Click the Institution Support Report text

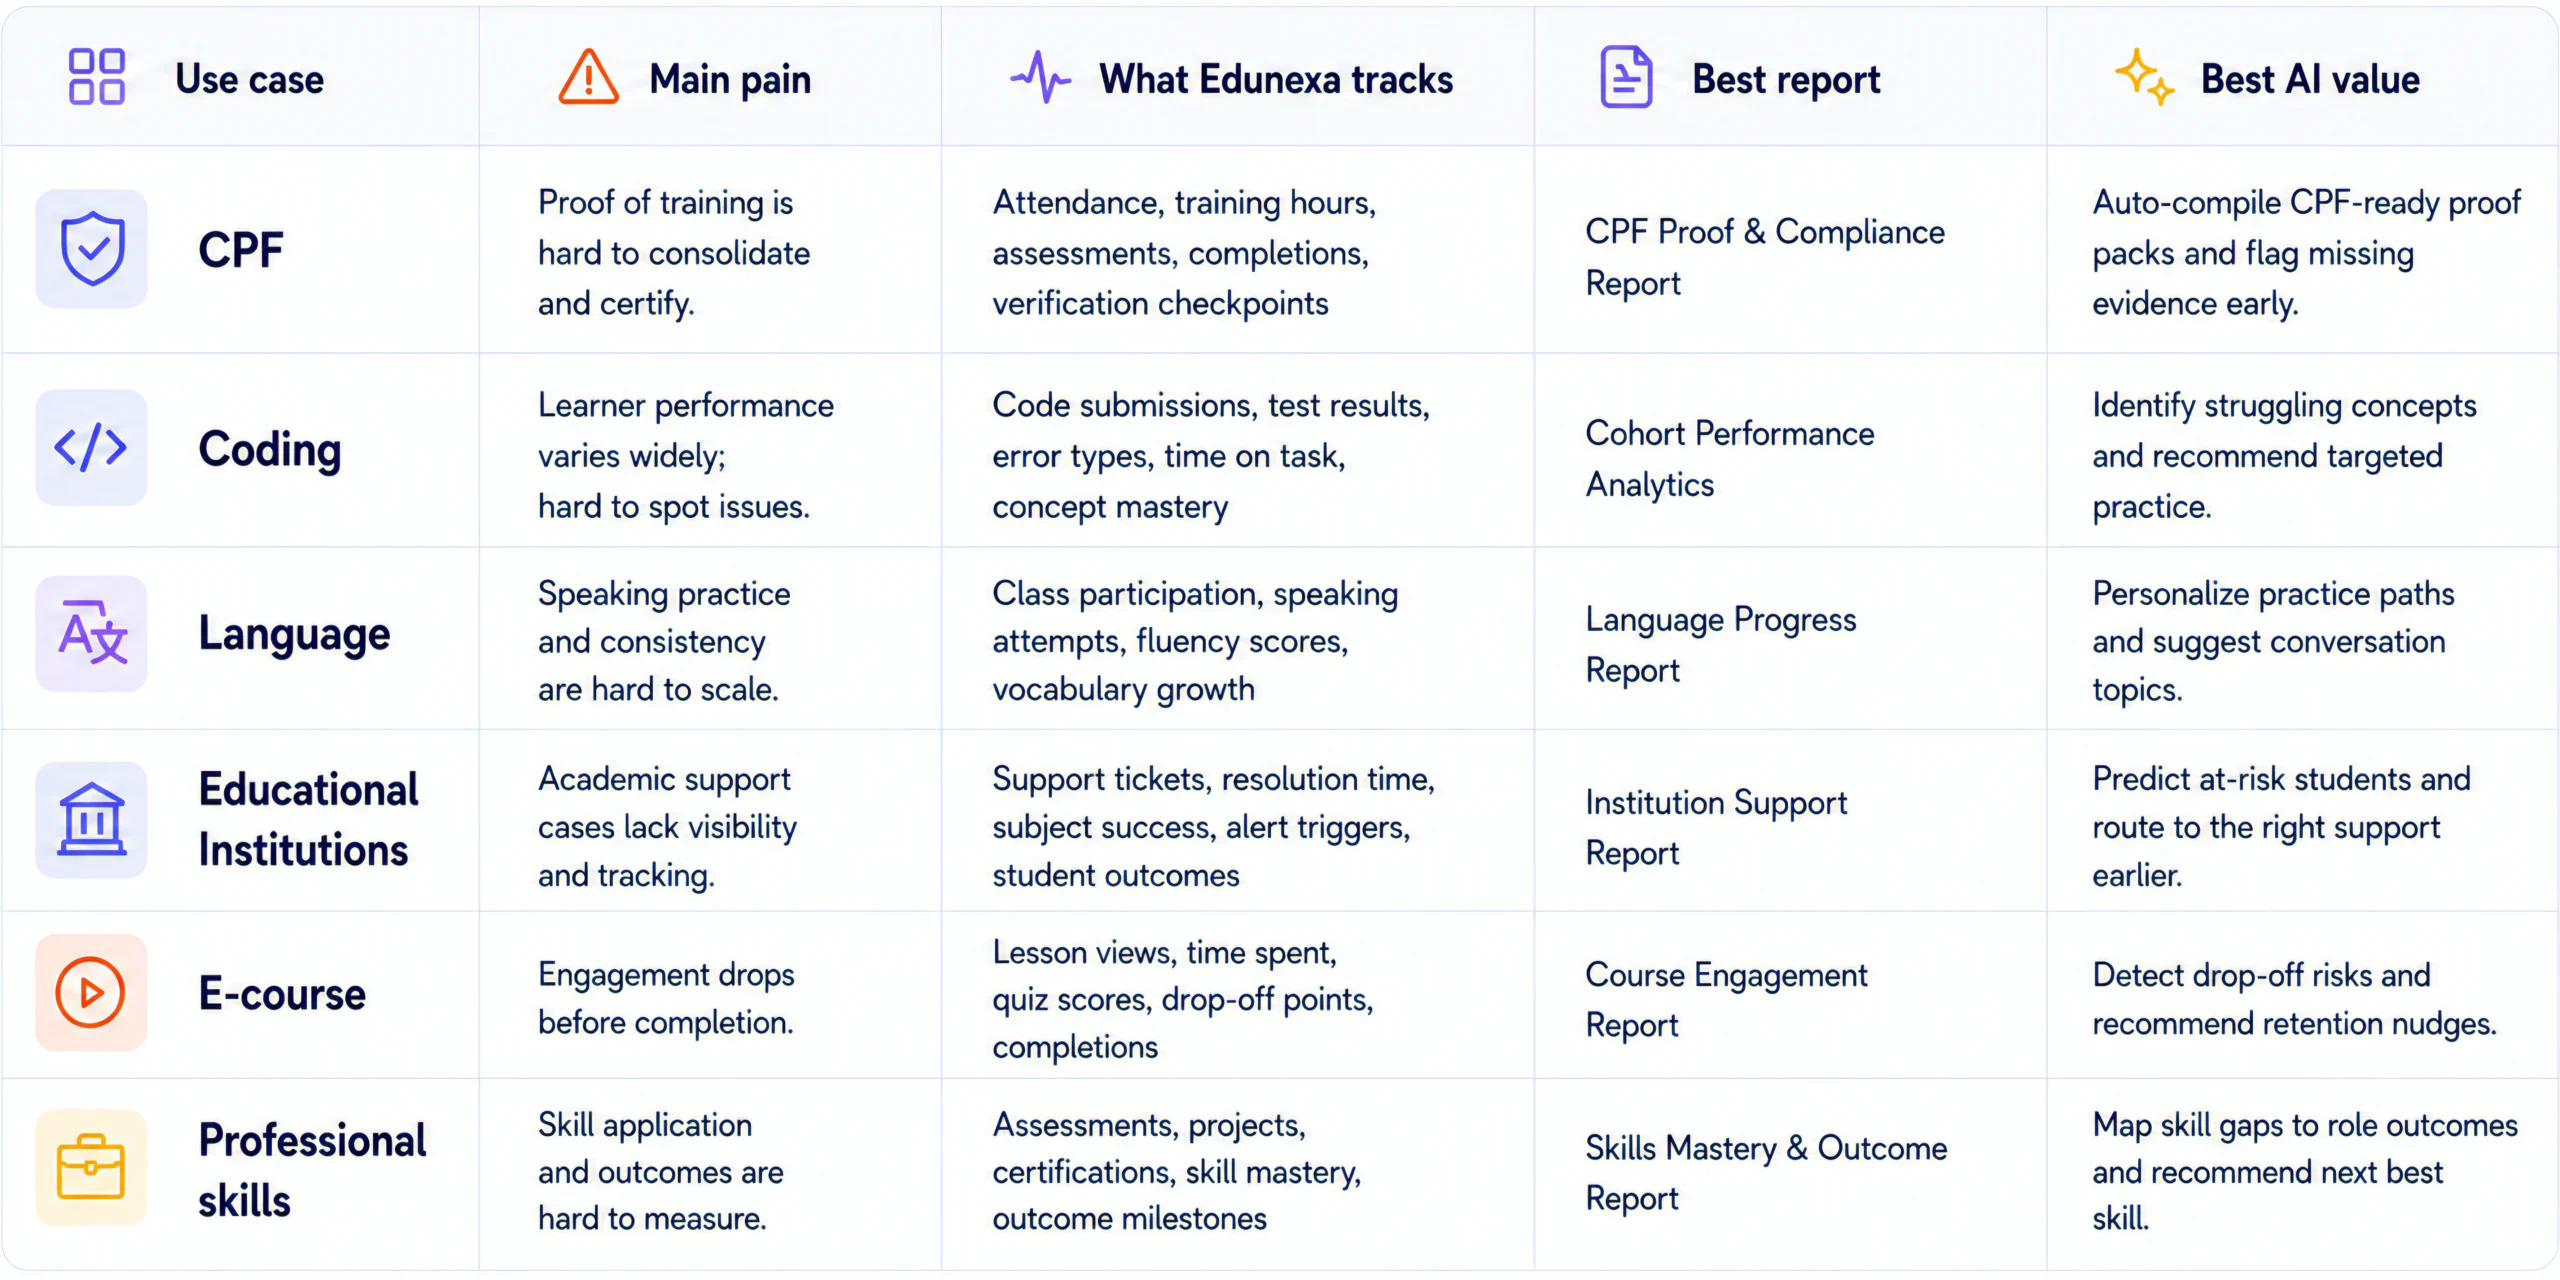(1716, 827)
